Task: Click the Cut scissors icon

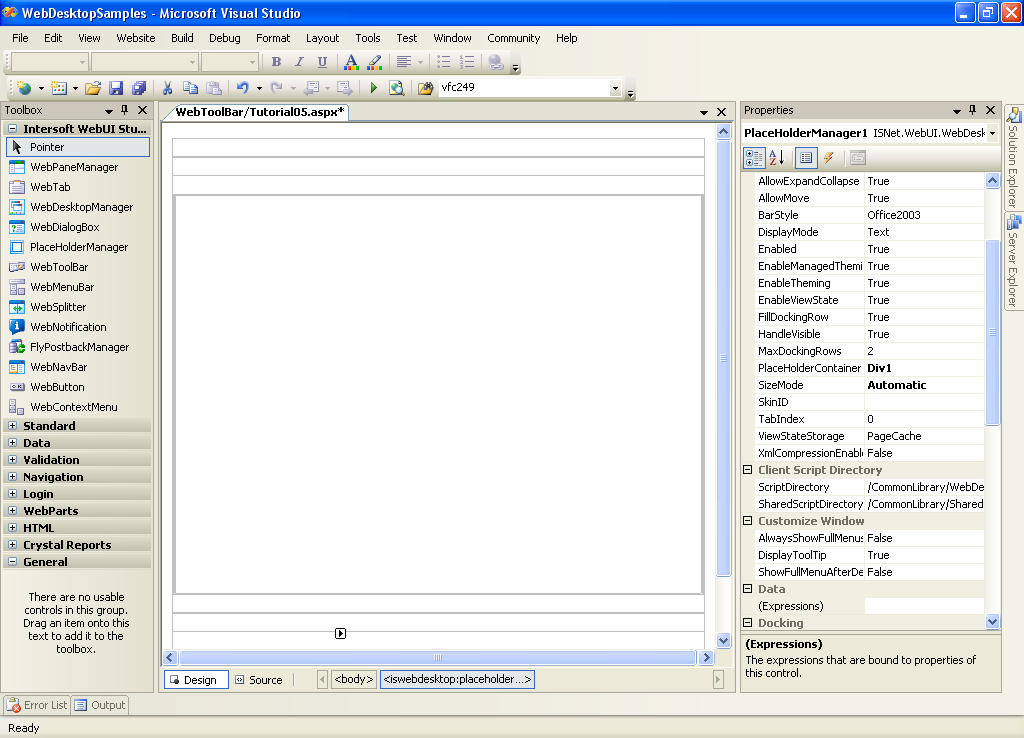Action: 168,88
